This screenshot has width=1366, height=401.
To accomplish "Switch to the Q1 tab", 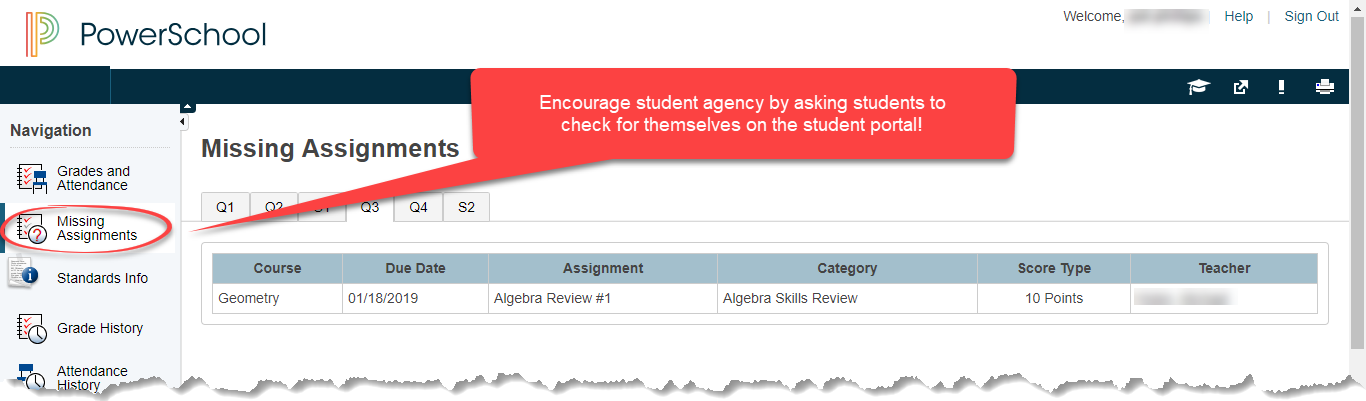I will coord(225,207).
